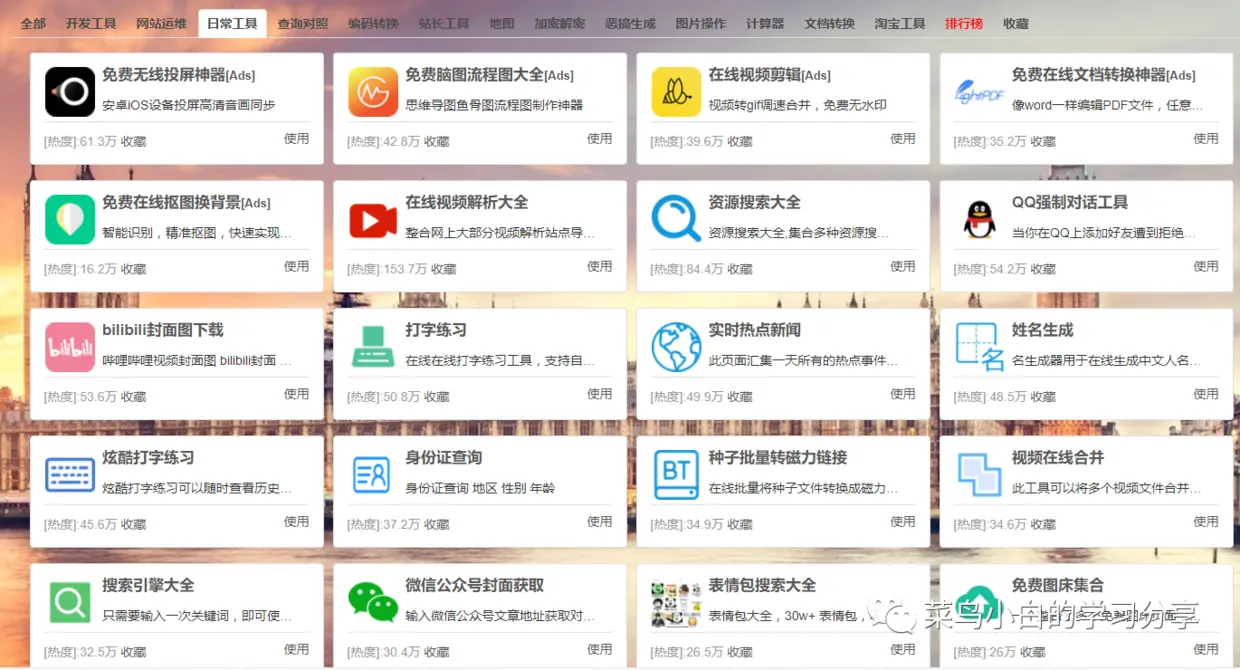This screenshot has width=1240, height=670.
Task: Click the pink bilibili icon
Action: tap(70, 348)
